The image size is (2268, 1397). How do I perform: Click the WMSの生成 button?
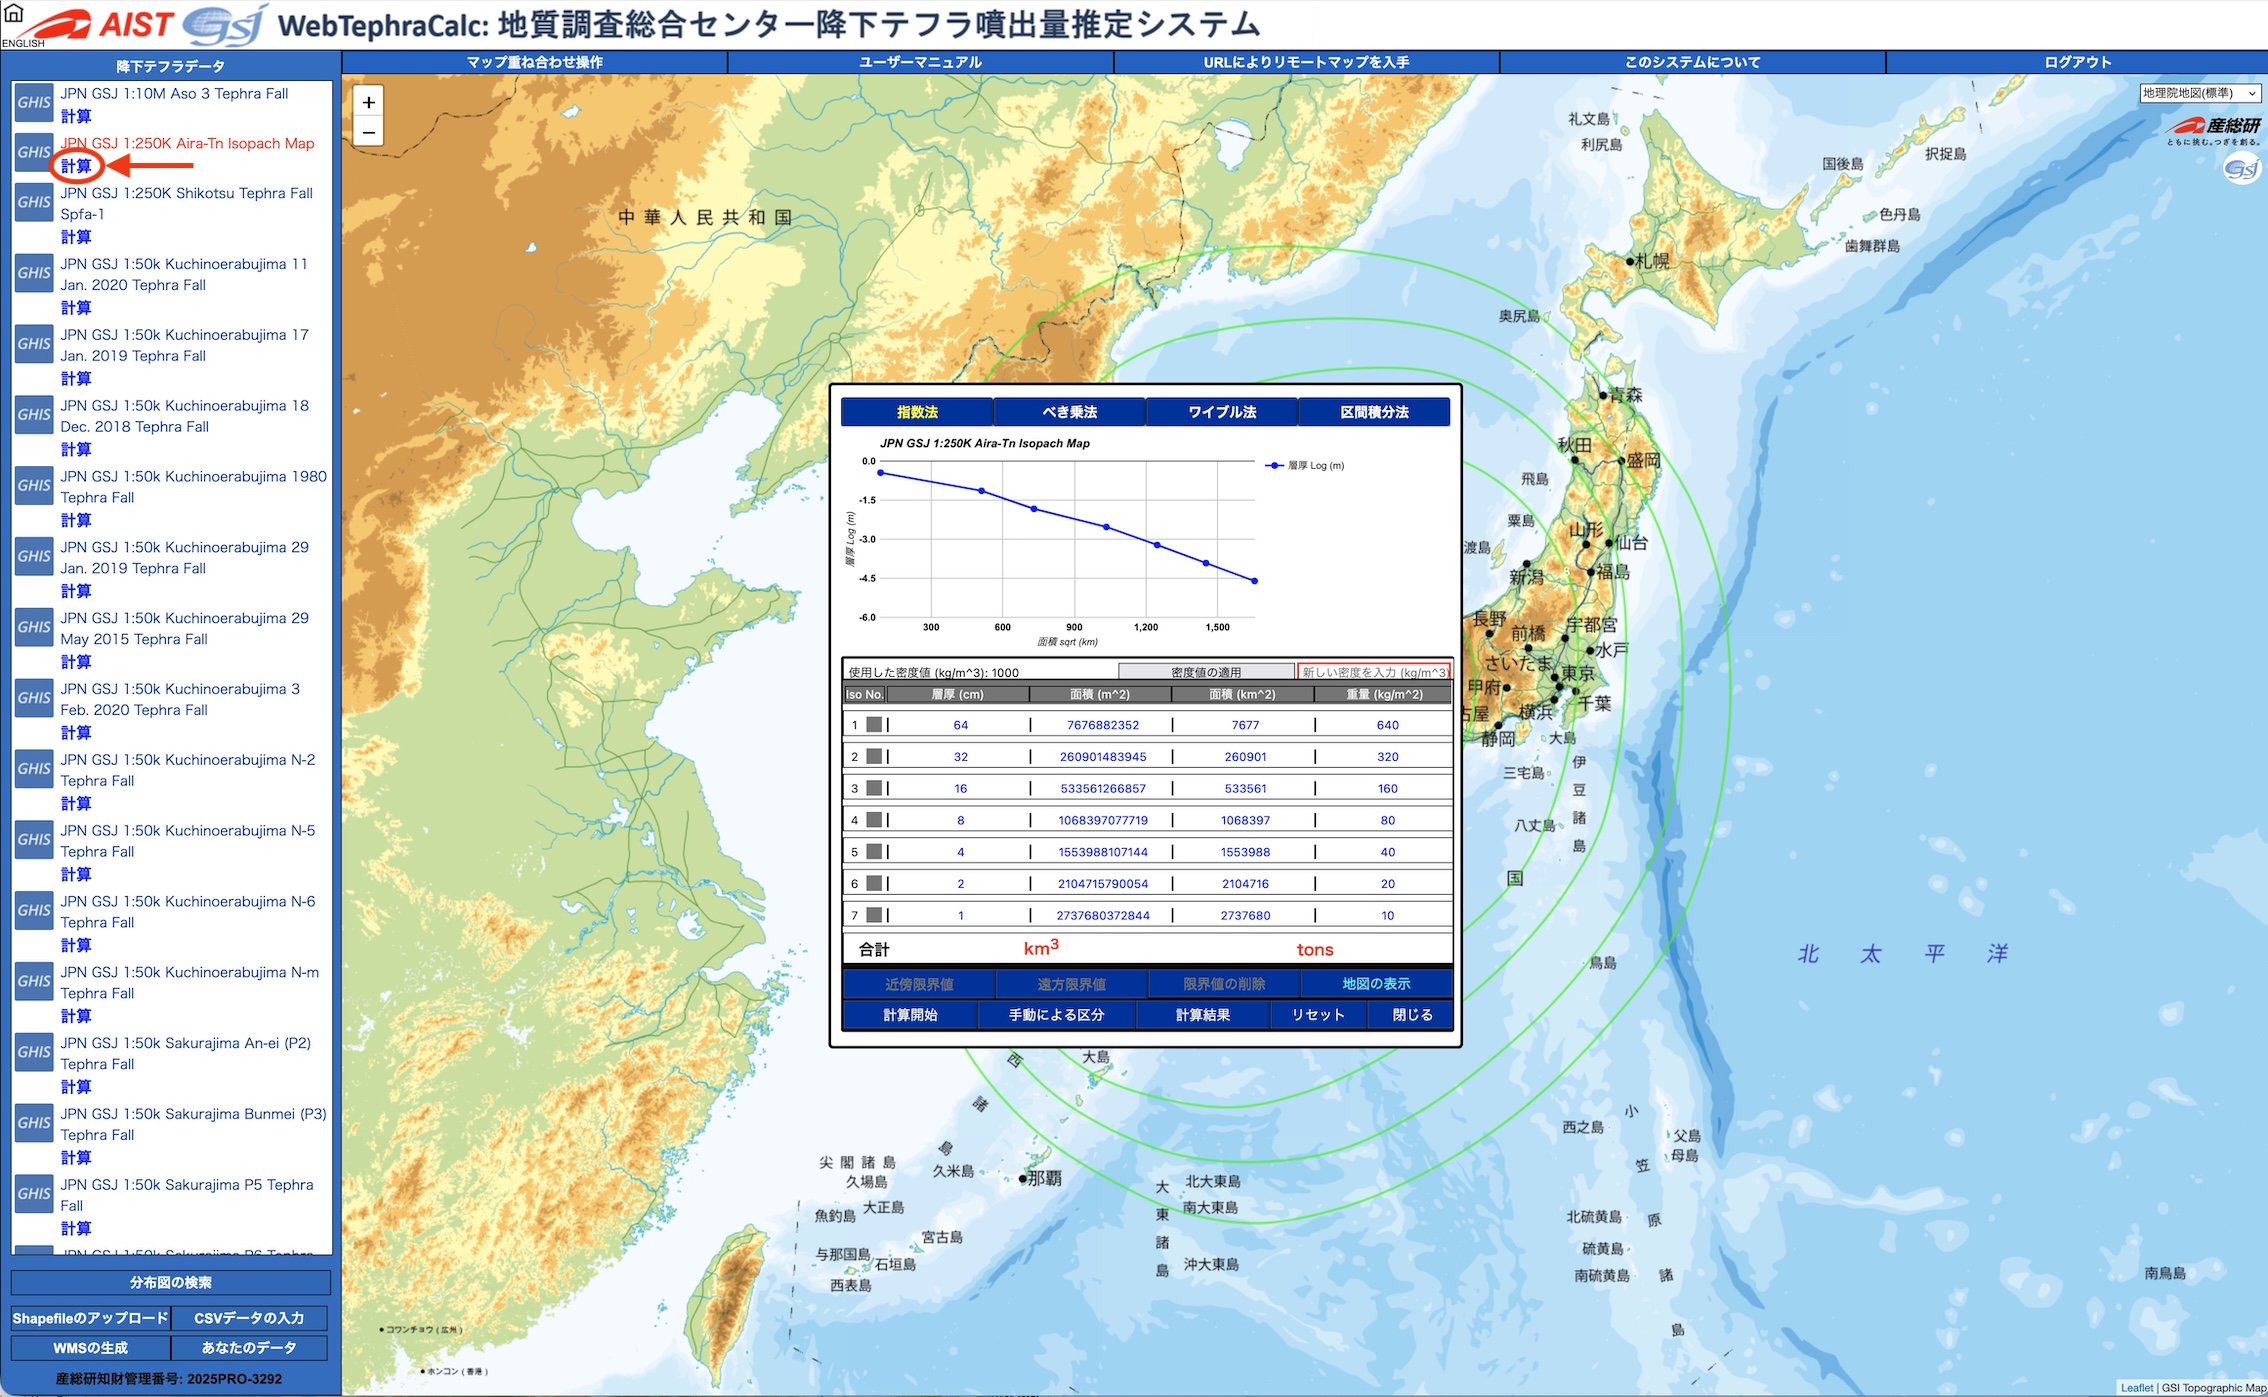(x=90, y=1348)
